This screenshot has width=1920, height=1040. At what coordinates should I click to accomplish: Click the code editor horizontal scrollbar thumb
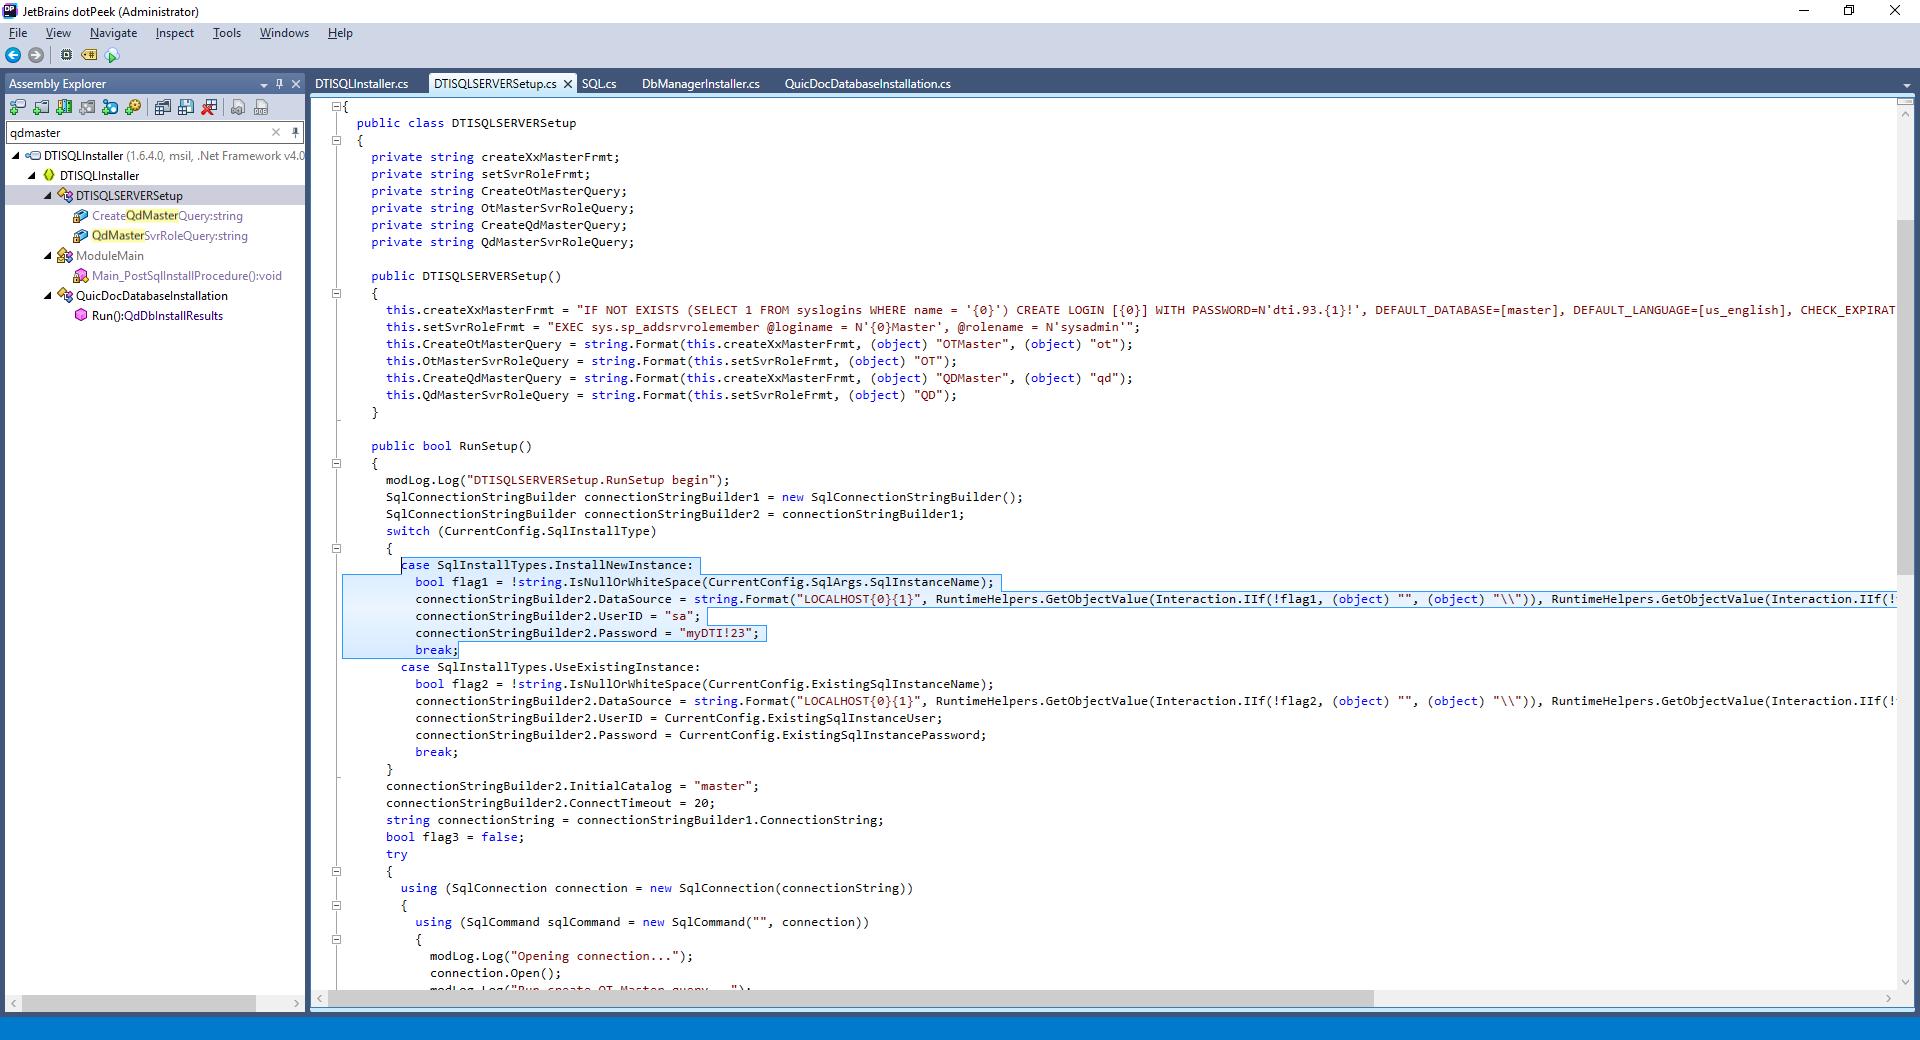[x=850, y=998]
